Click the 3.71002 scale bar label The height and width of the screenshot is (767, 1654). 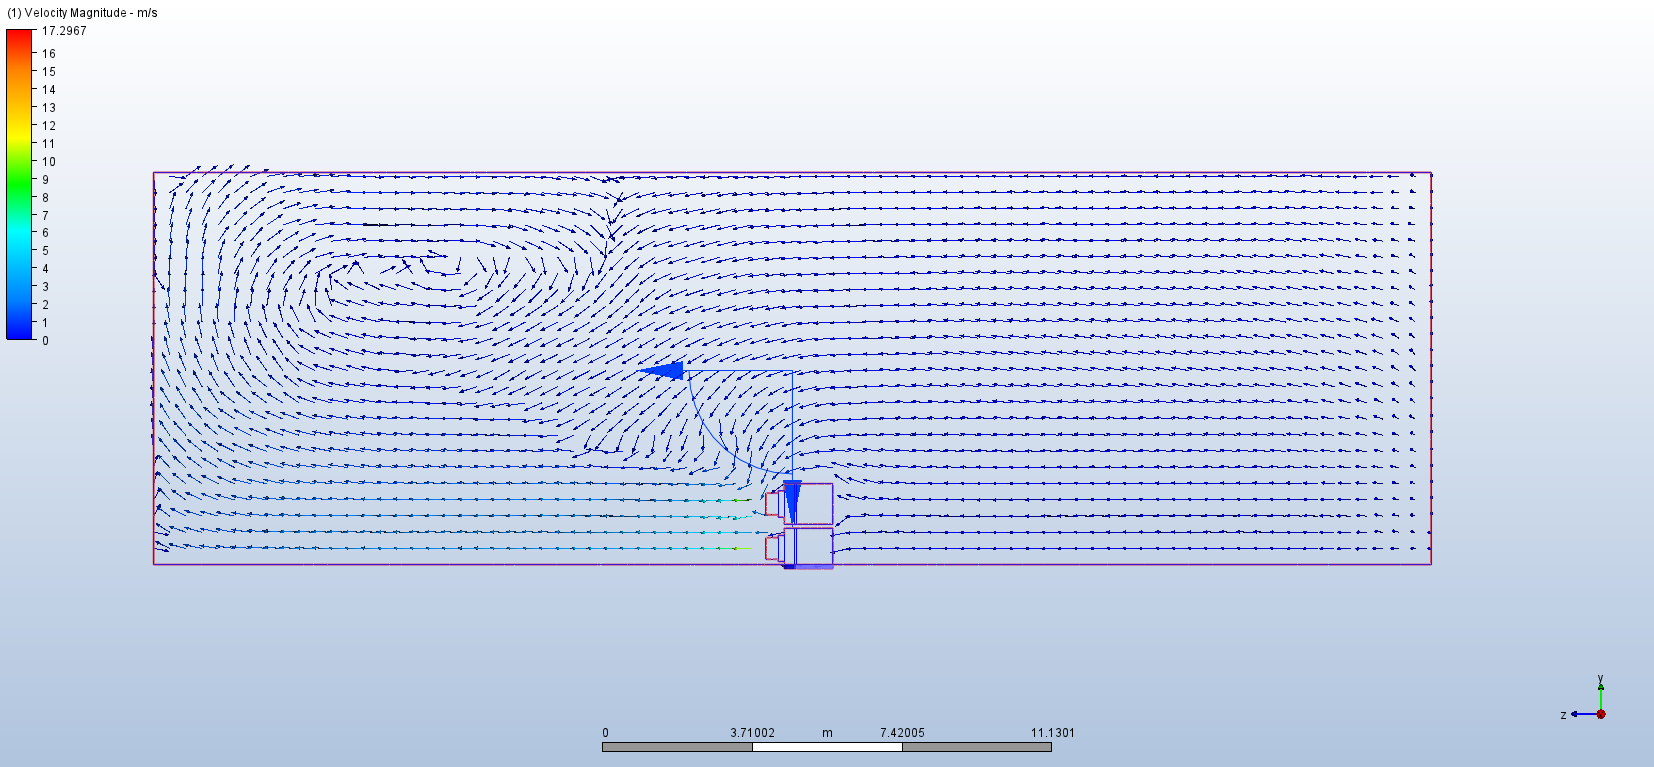[752, 733]
